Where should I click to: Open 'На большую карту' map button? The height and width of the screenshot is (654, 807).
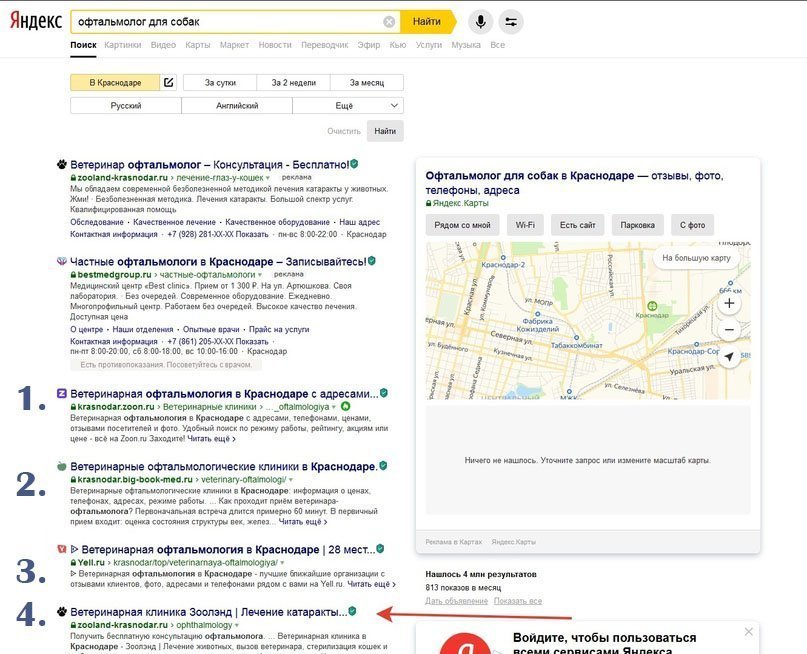696,258
